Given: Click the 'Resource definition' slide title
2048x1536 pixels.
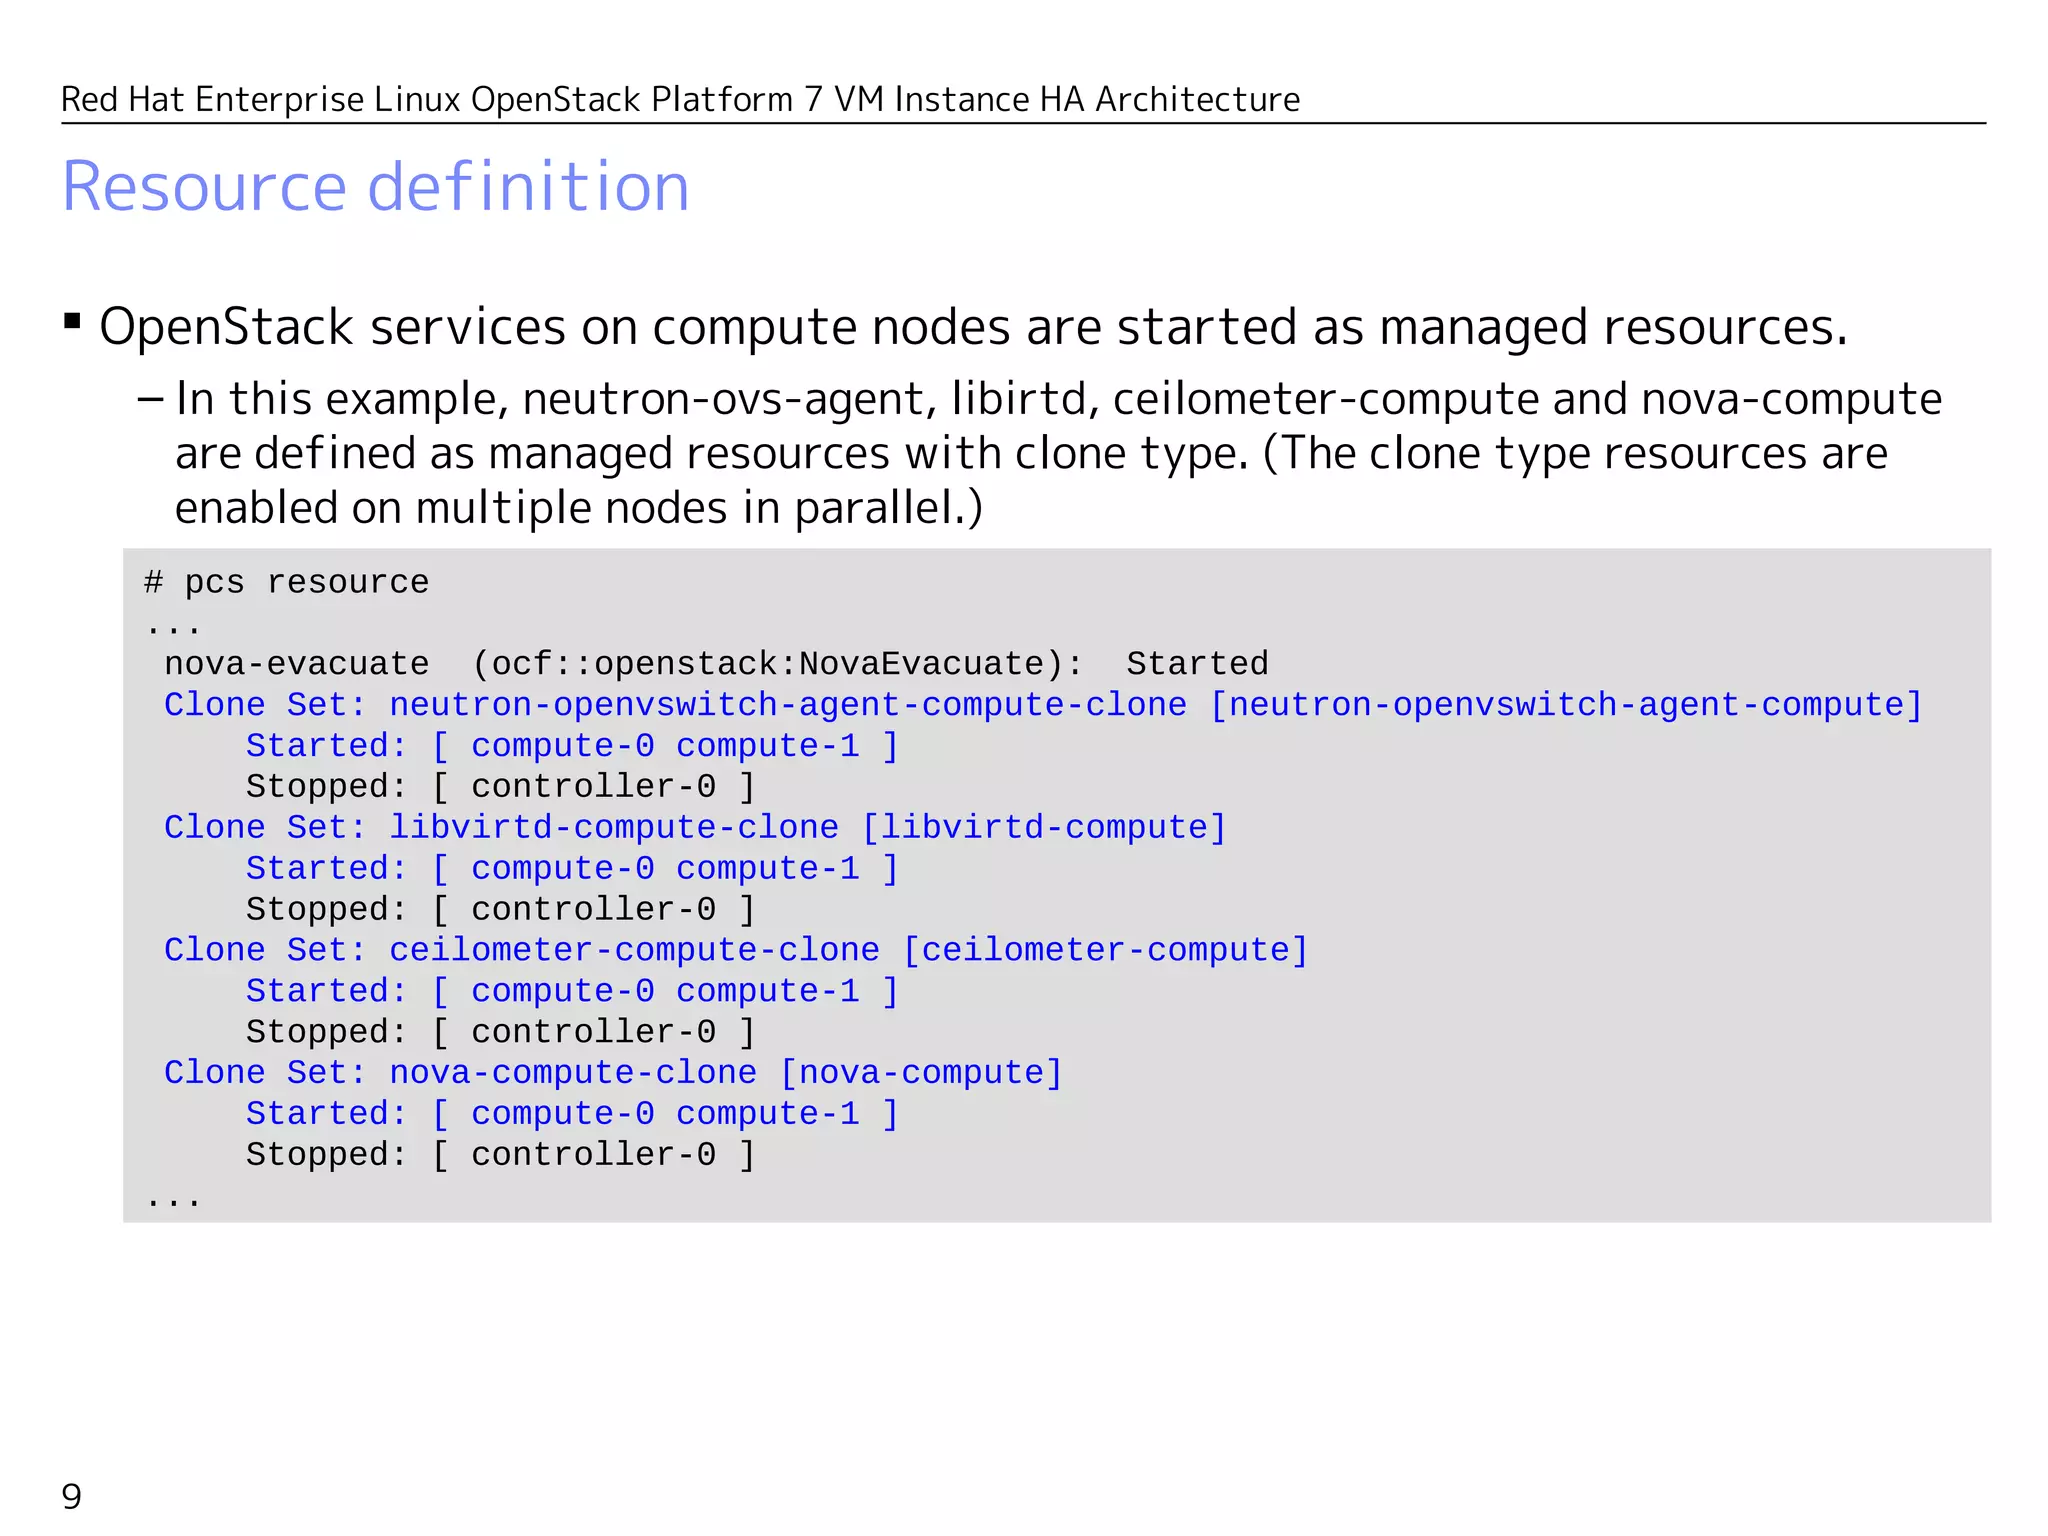Looking at the screenshot, I should 376,187.
